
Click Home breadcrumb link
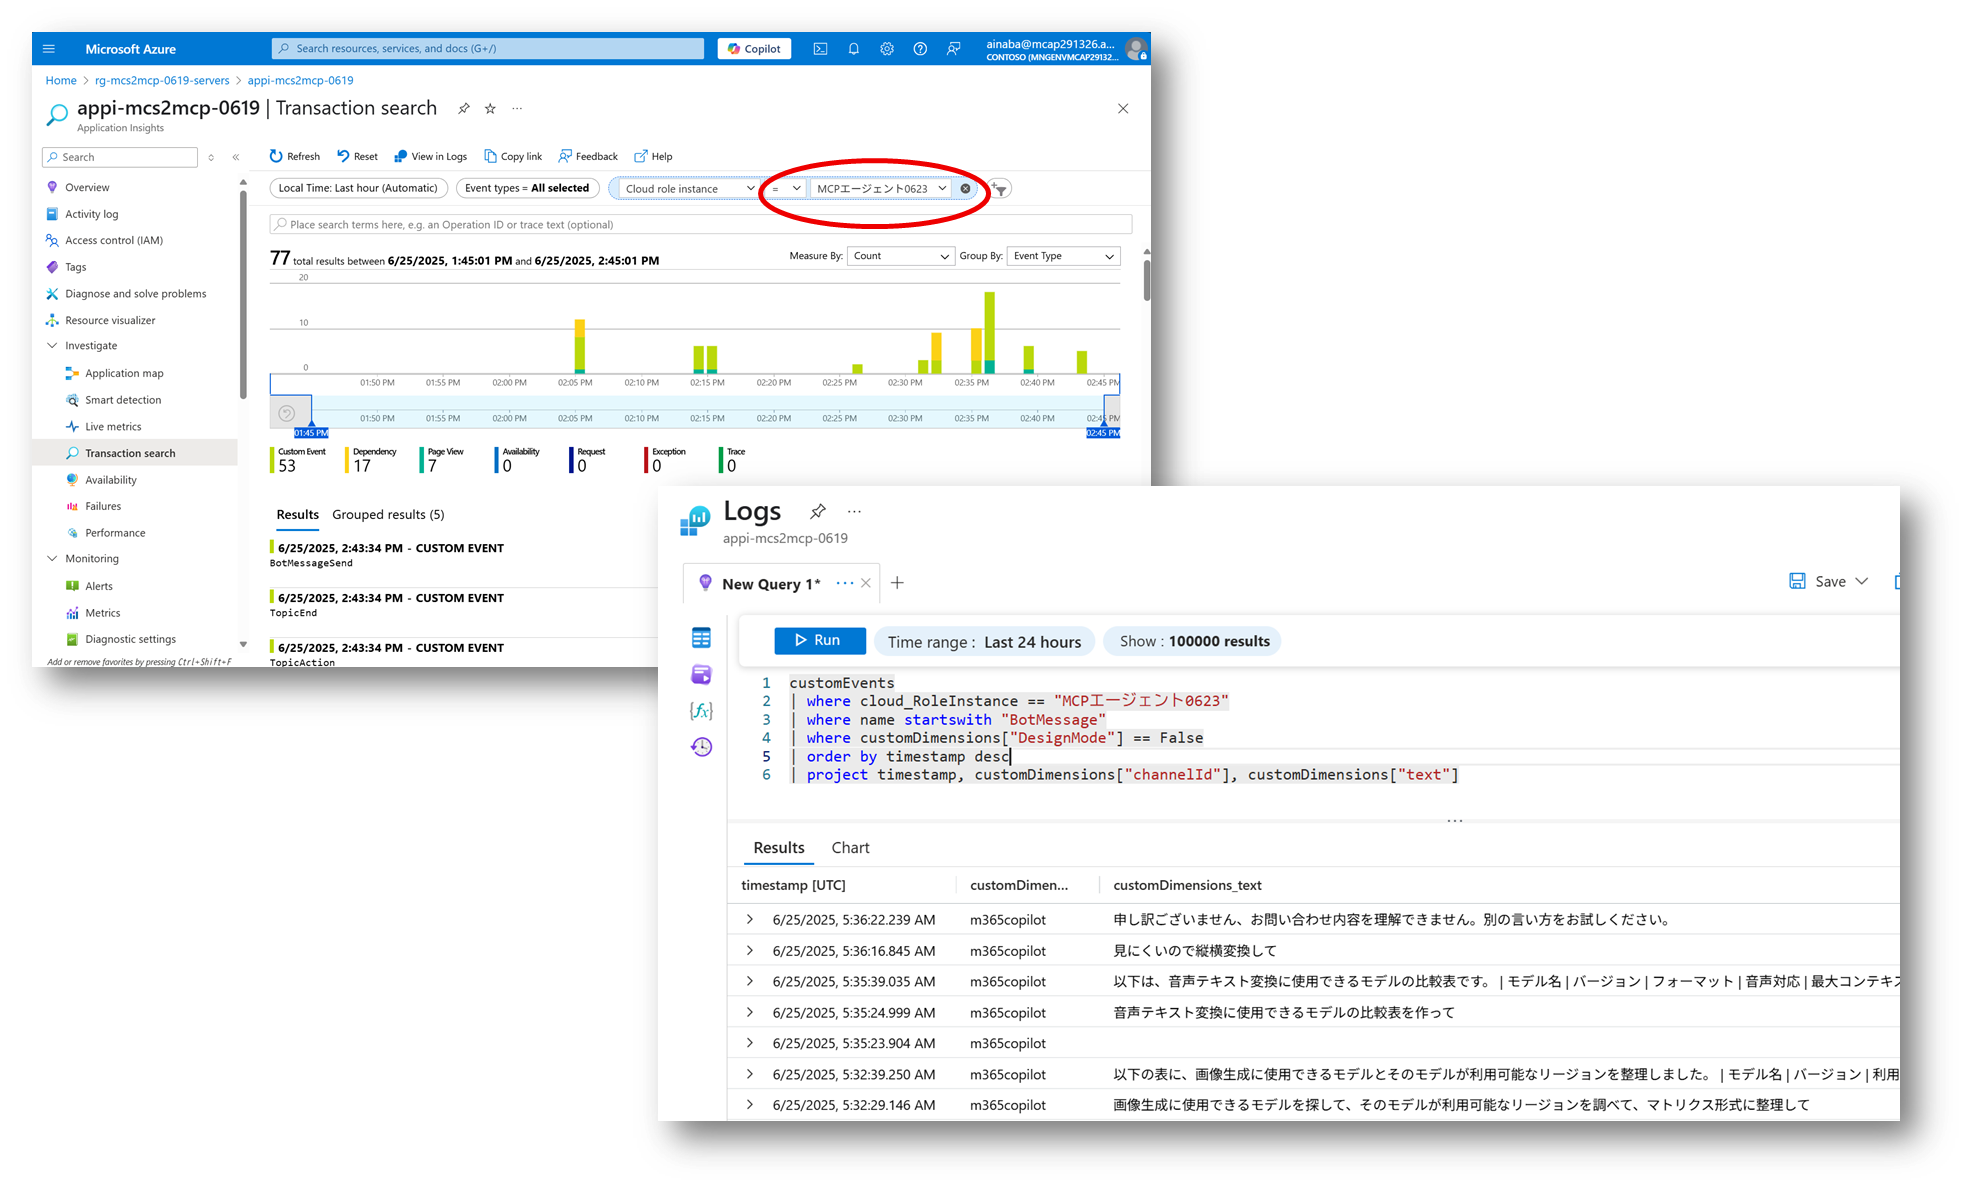(61, 81)
